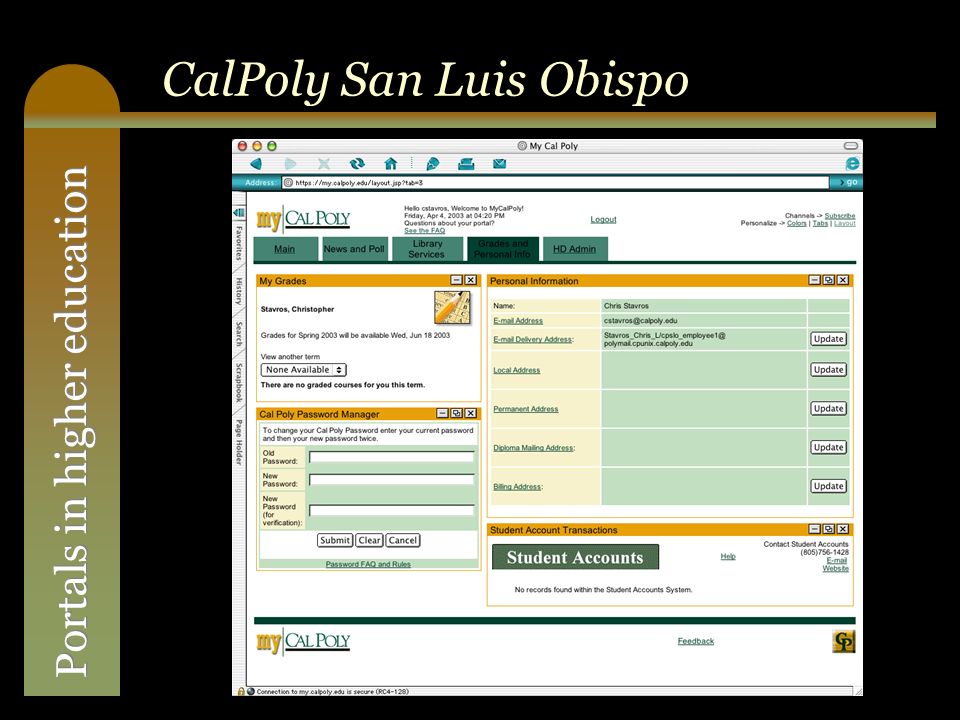Click the CP logo icon in footer

click(x=844, y=642)
